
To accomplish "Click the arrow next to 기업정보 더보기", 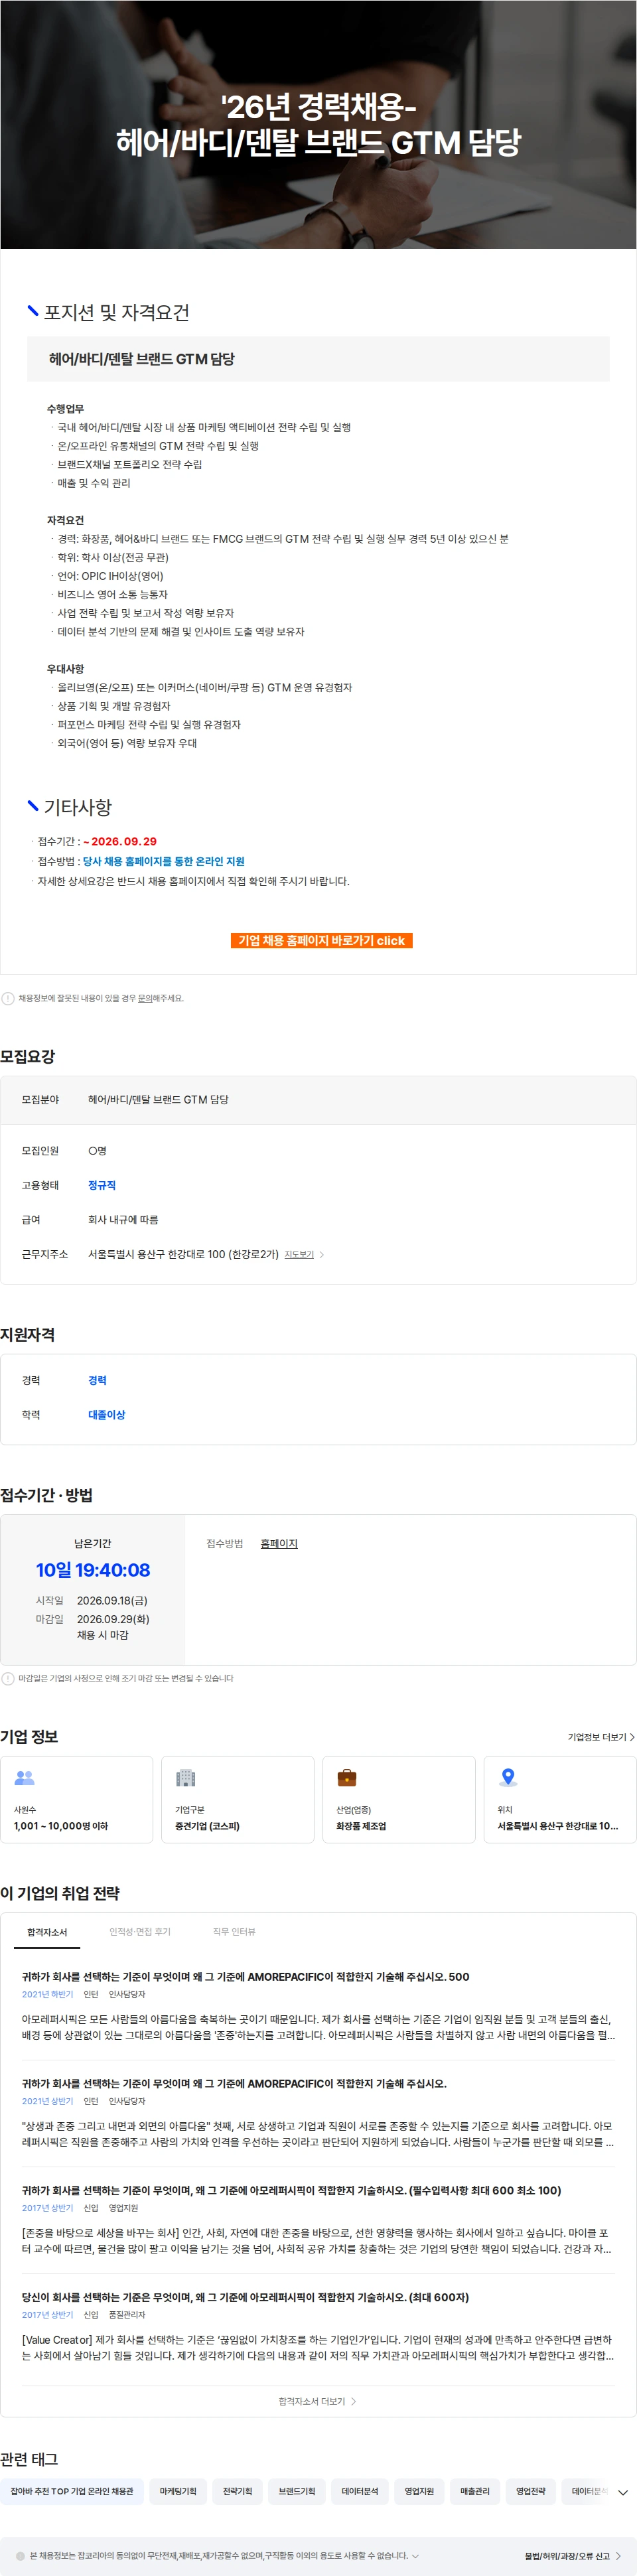I will [632, 1737].
